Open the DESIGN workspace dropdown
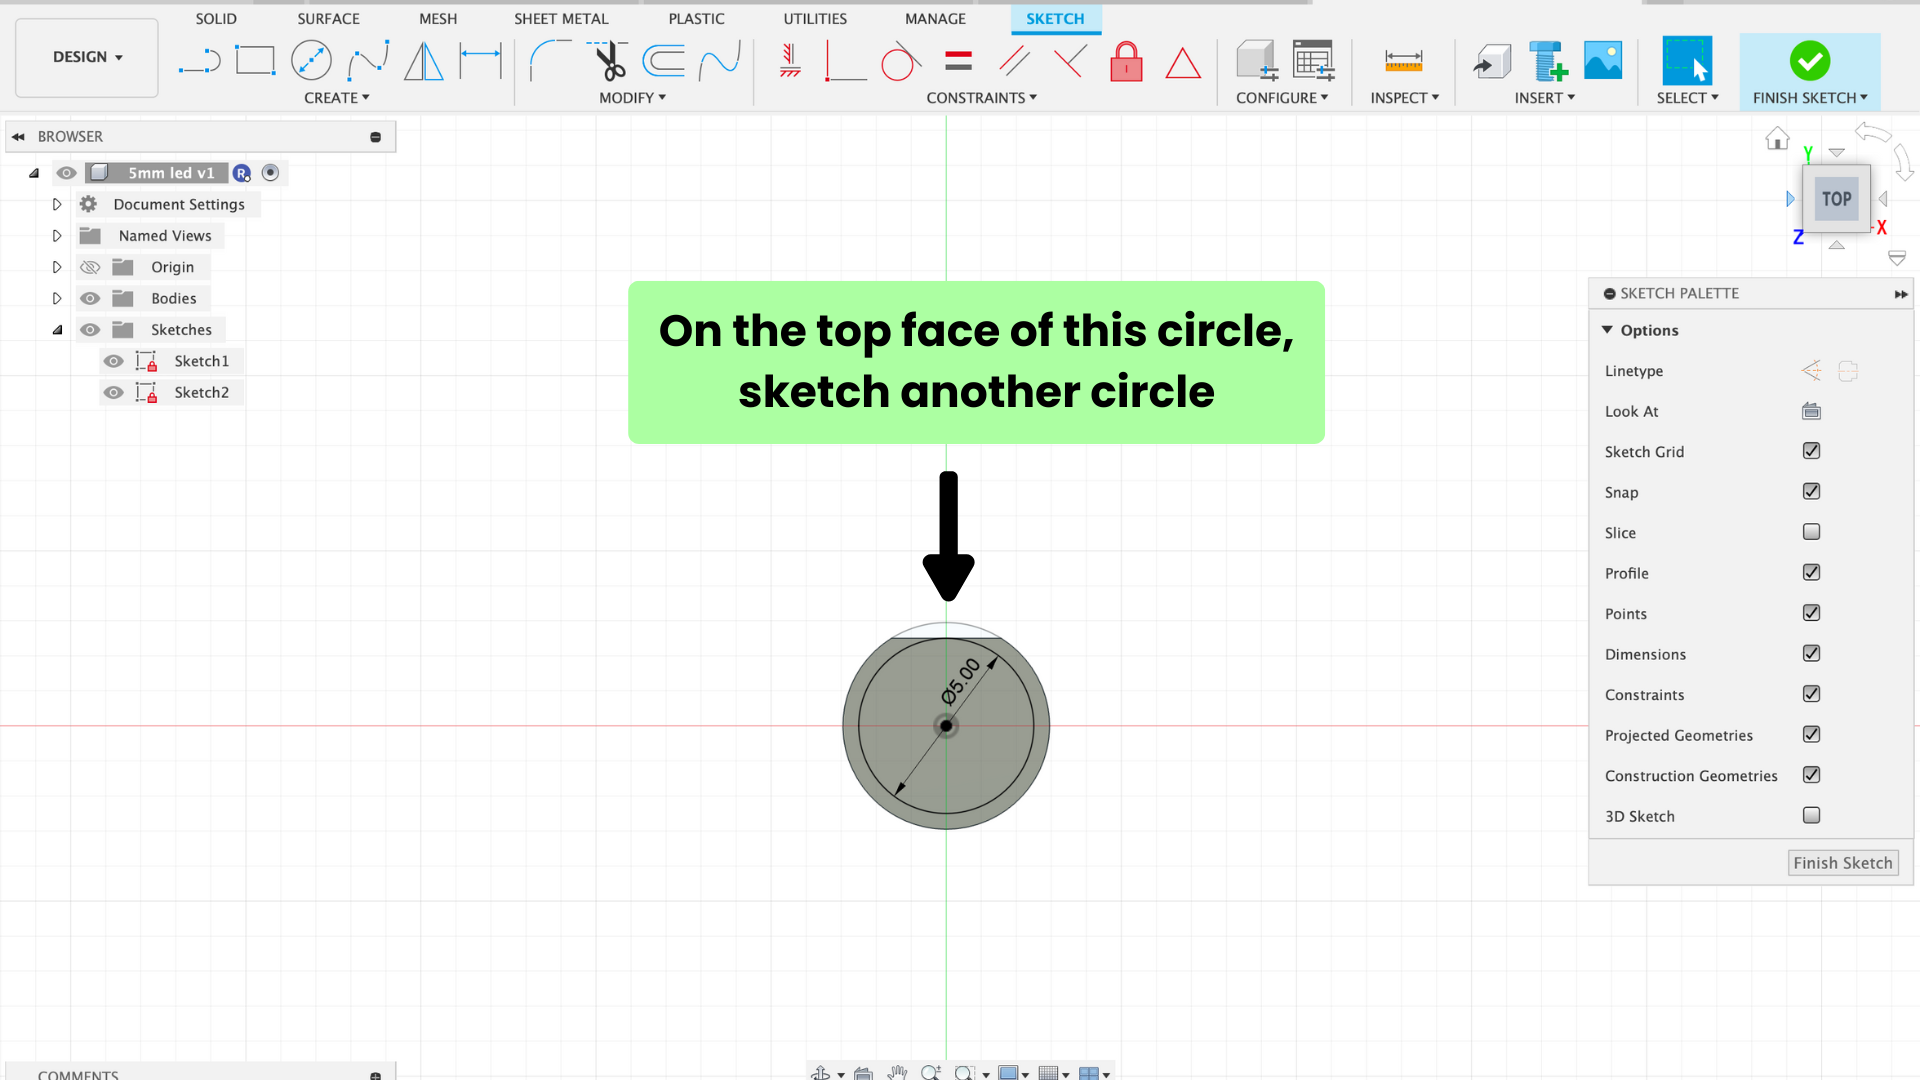Viewport: 1920px width, 1080px height. [x=87, y=57]
